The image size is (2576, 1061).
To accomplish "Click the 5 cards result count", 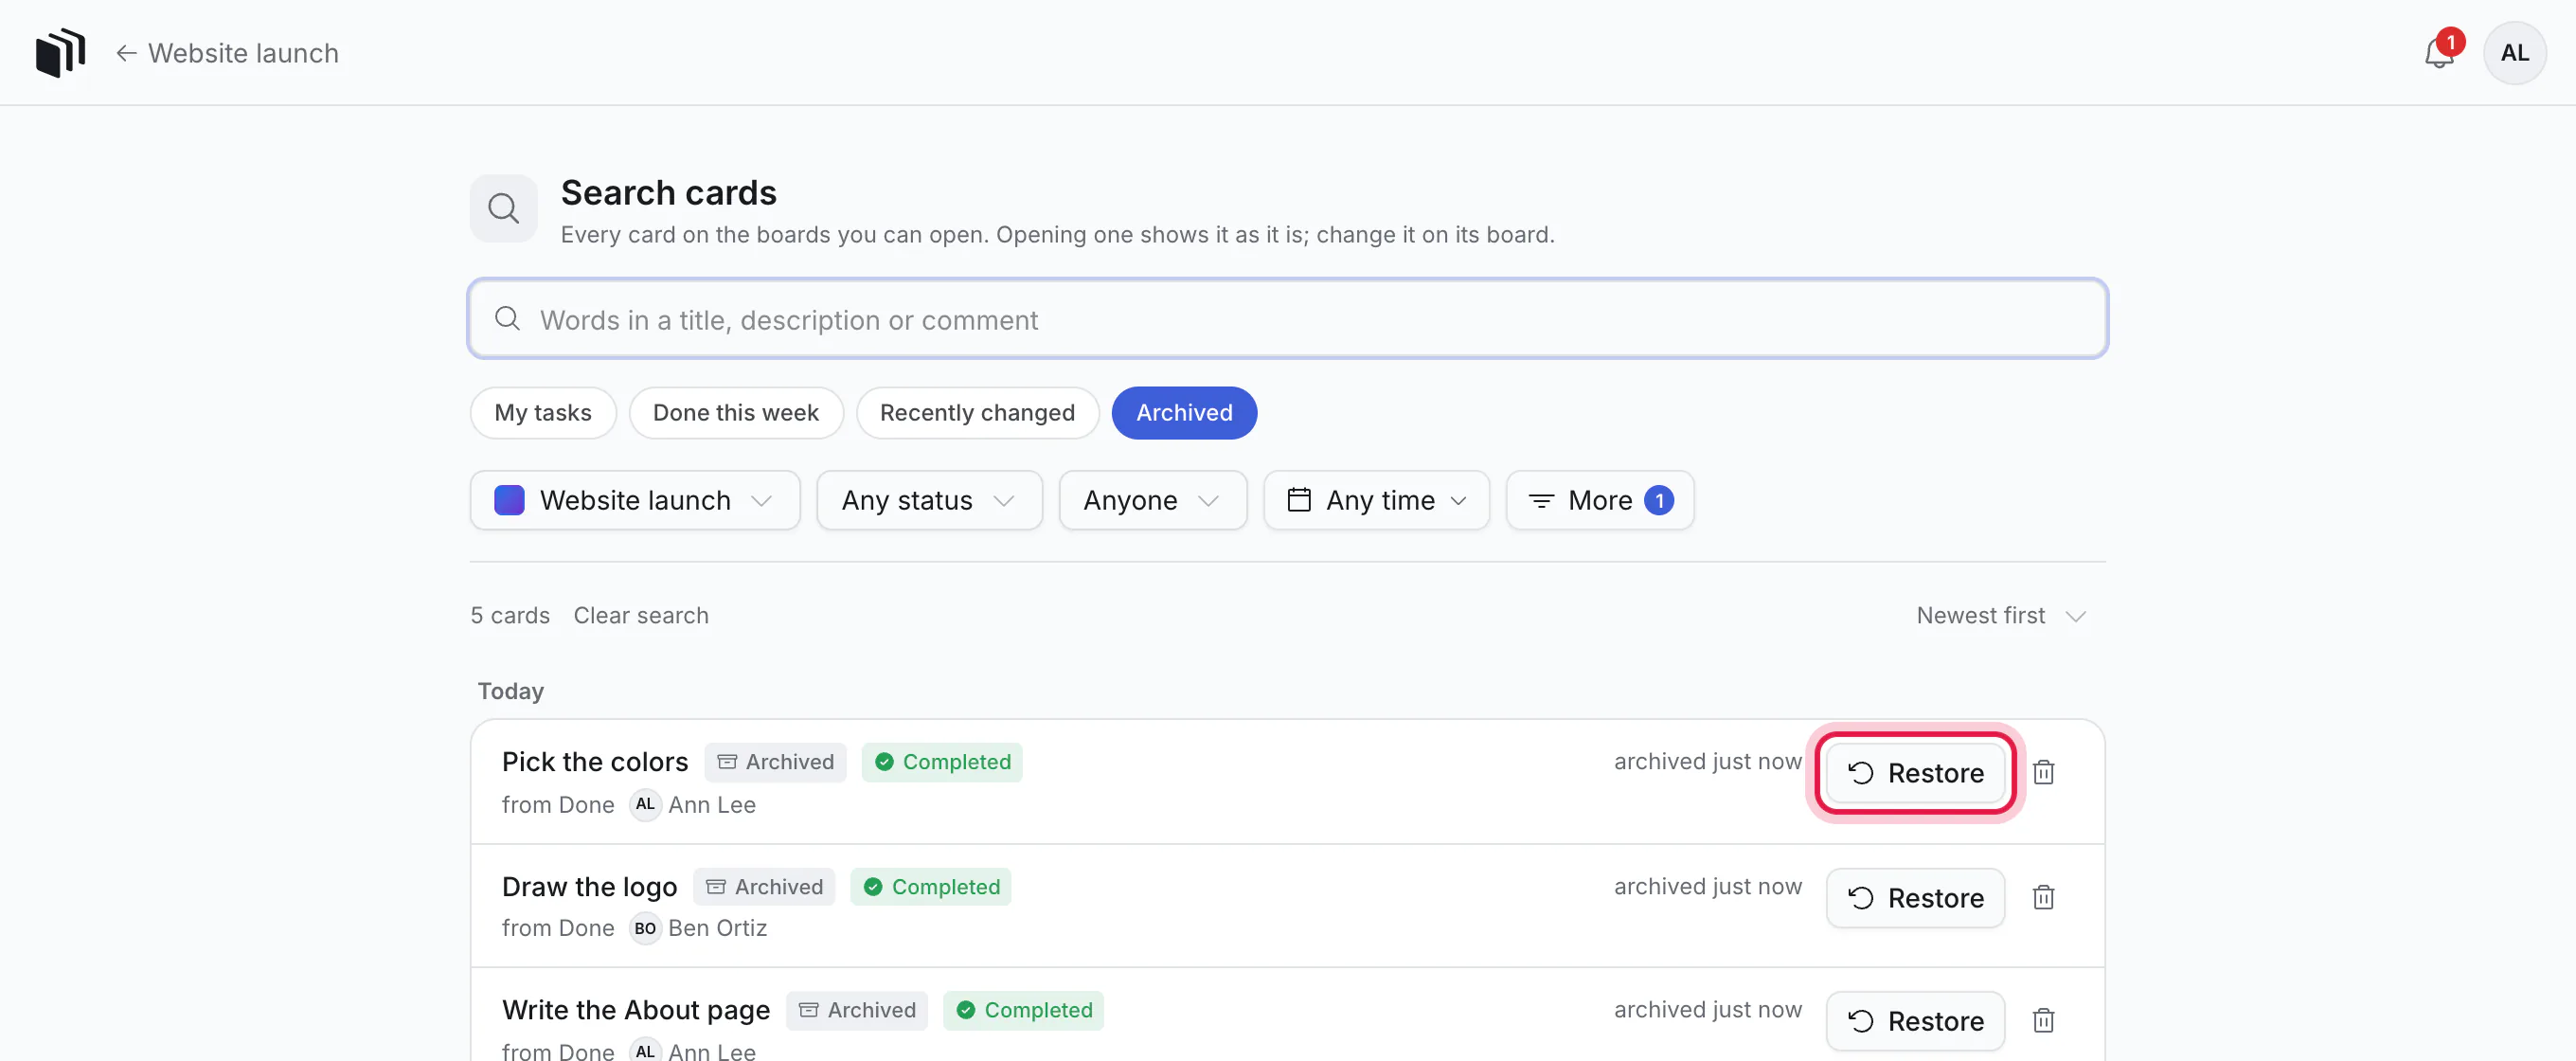I will coord(510,615).
